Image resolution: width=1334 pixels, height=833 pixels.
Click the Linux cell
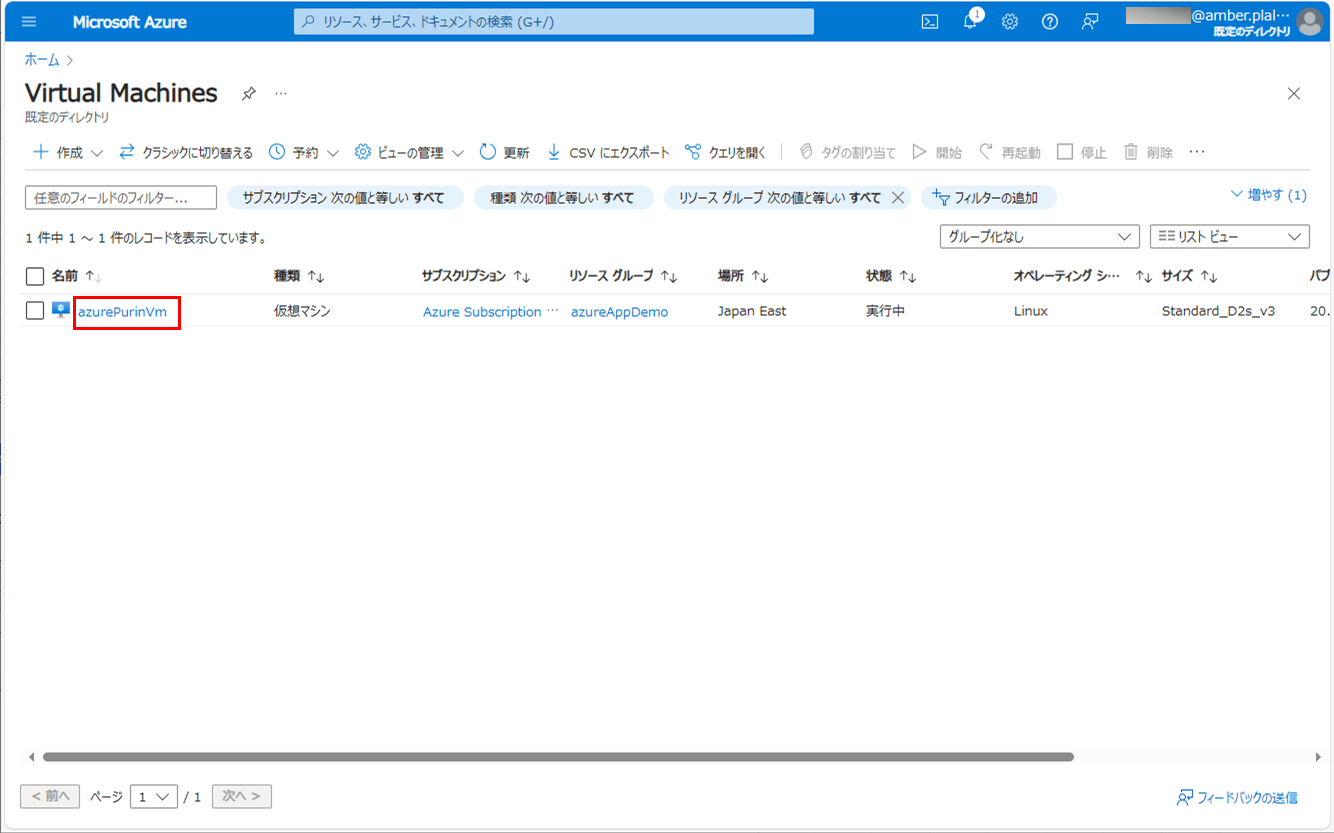(x=1031, y=311)
